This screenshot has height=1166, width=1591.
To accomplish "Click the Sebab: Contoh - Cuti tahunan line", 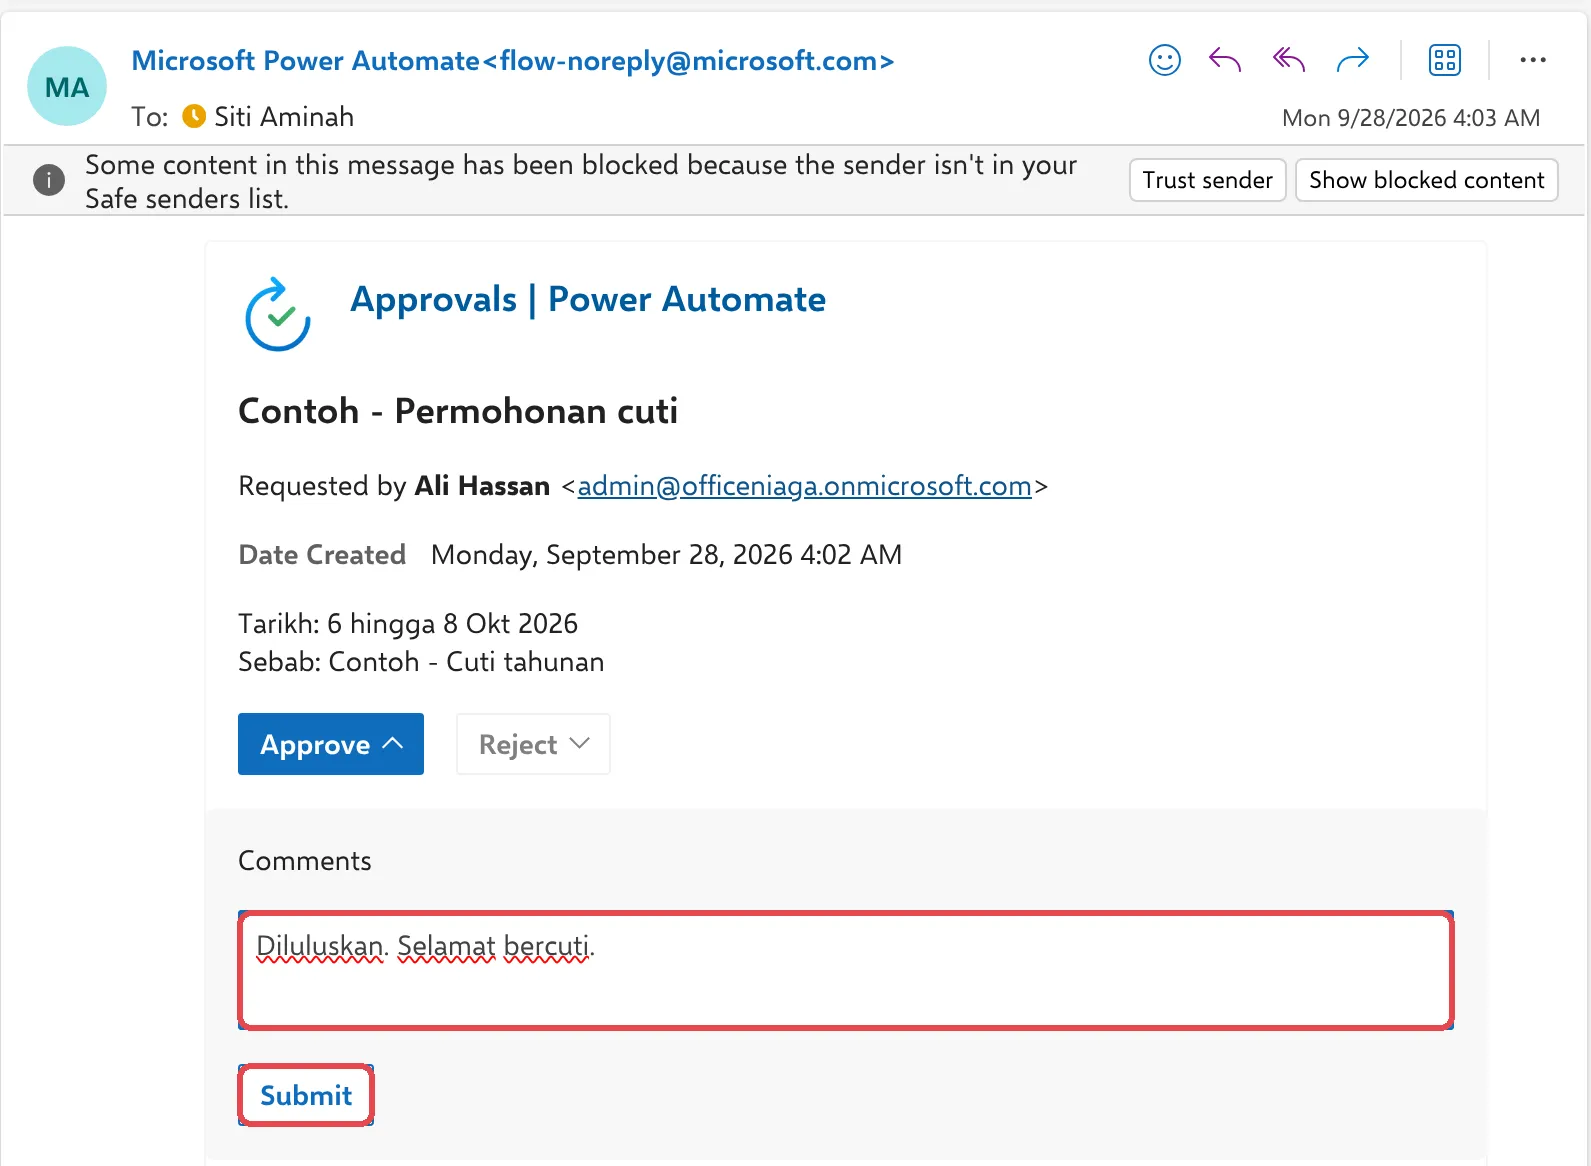I will 421,662.
